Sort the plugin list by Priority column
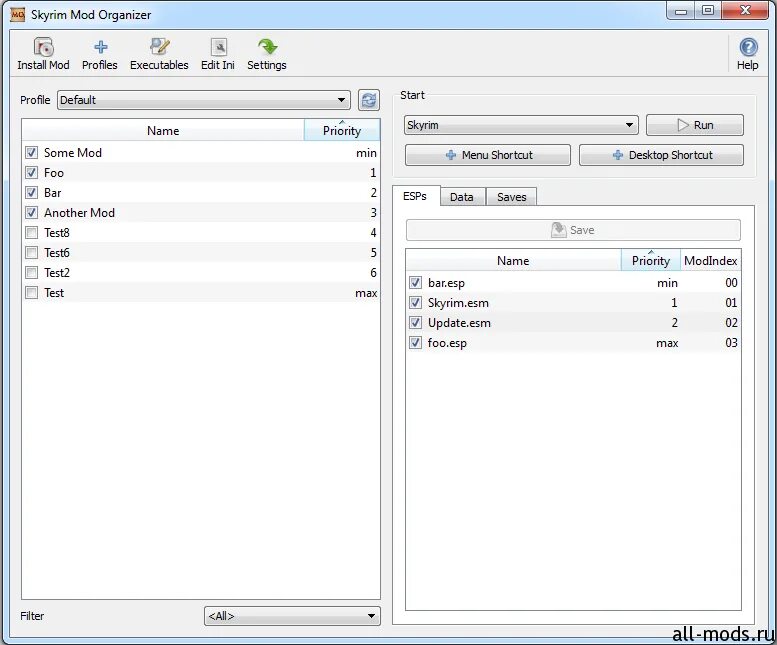Viewport: 777px width, 645px height. [x=651, y=261]
